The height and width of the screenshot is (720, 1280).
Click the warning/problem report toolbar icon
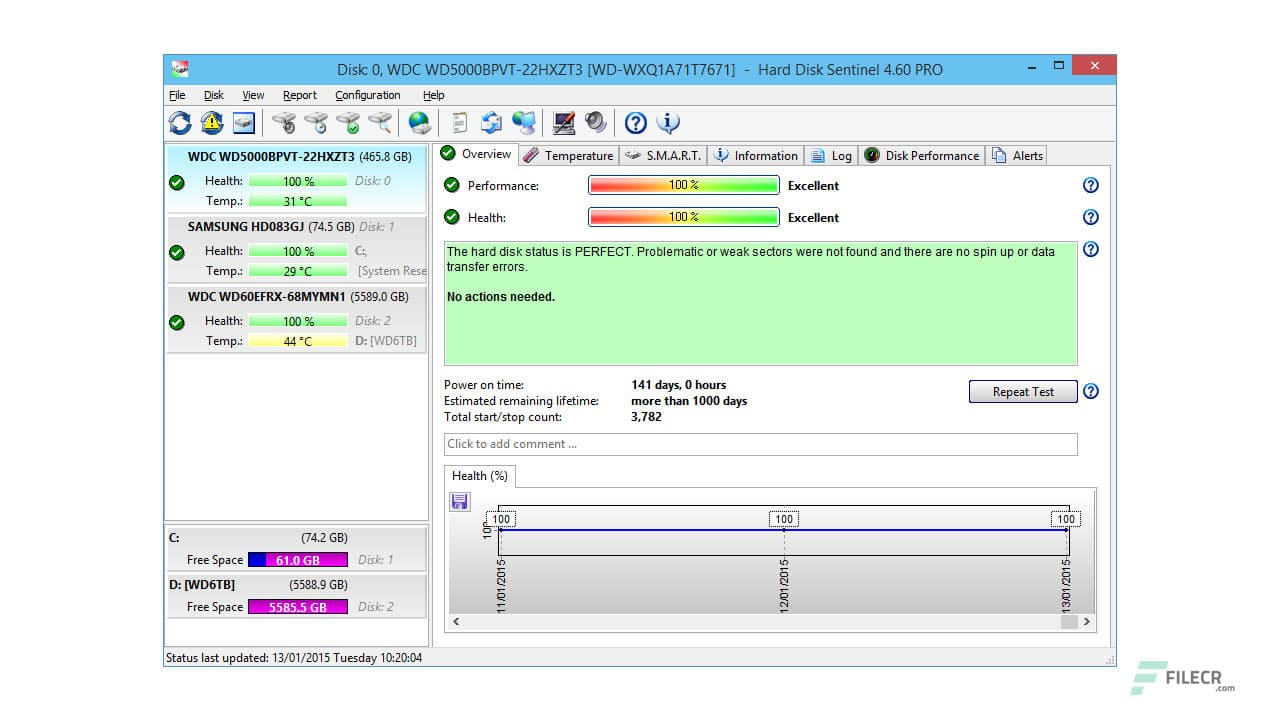click(x=211, y=122)
